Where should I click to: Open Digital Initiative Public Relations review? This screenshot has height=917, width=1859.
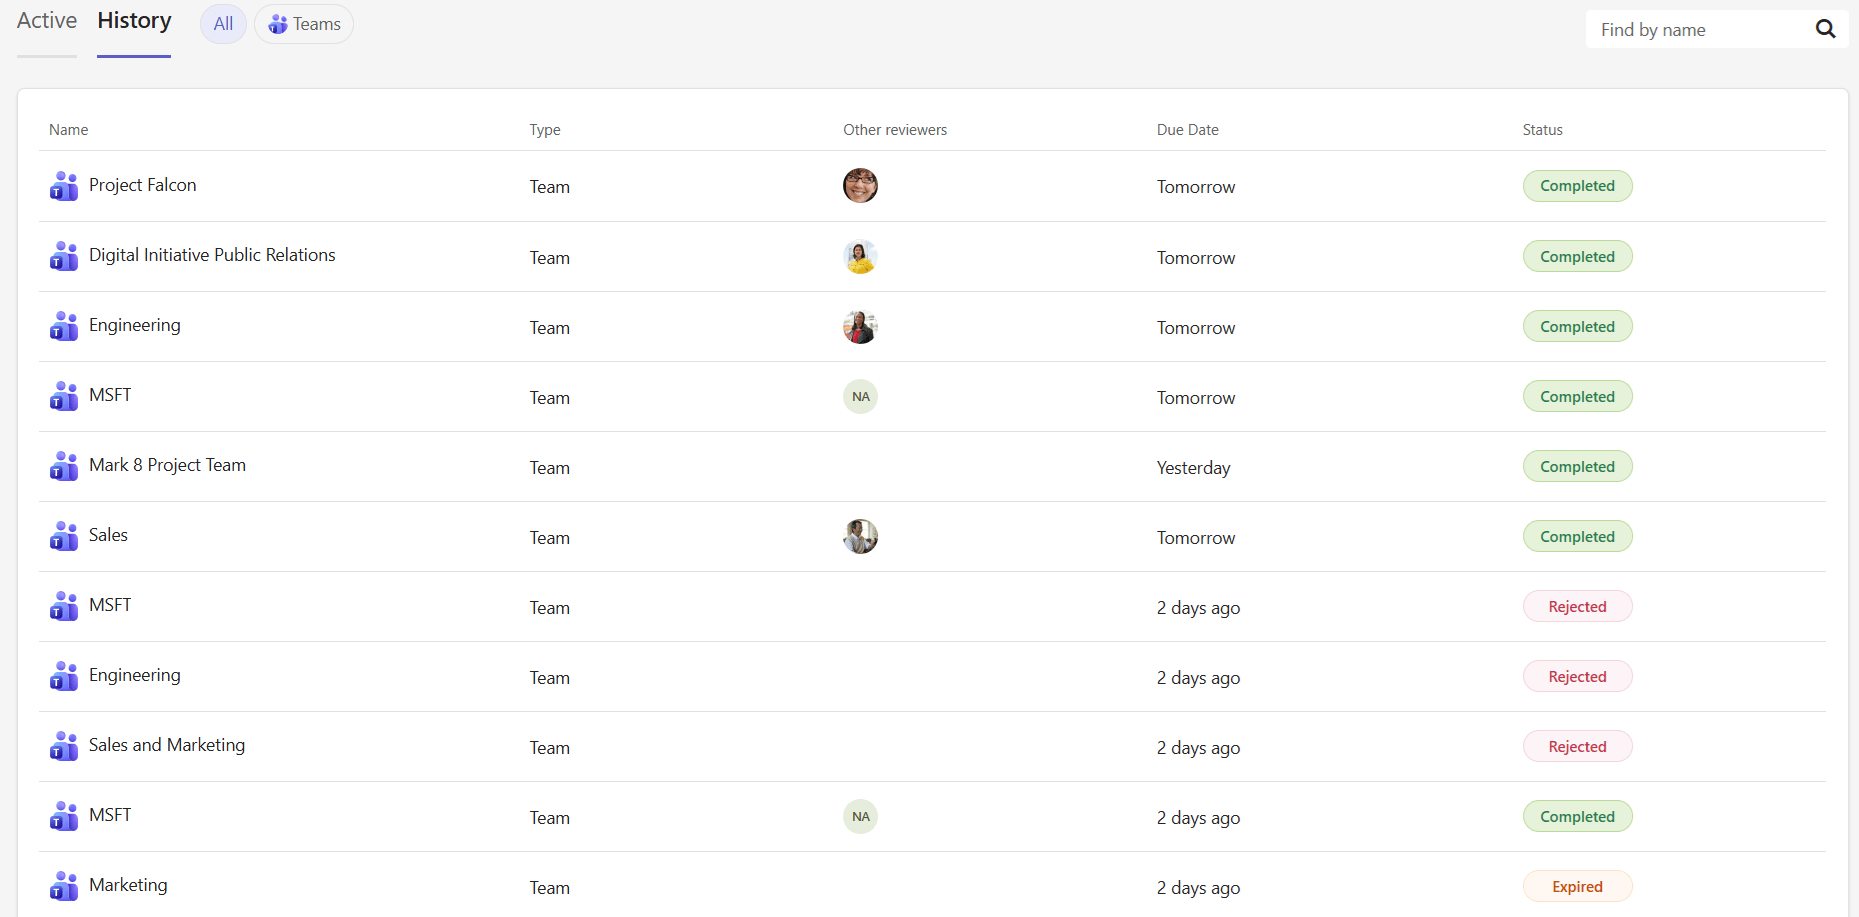point(212,255)
